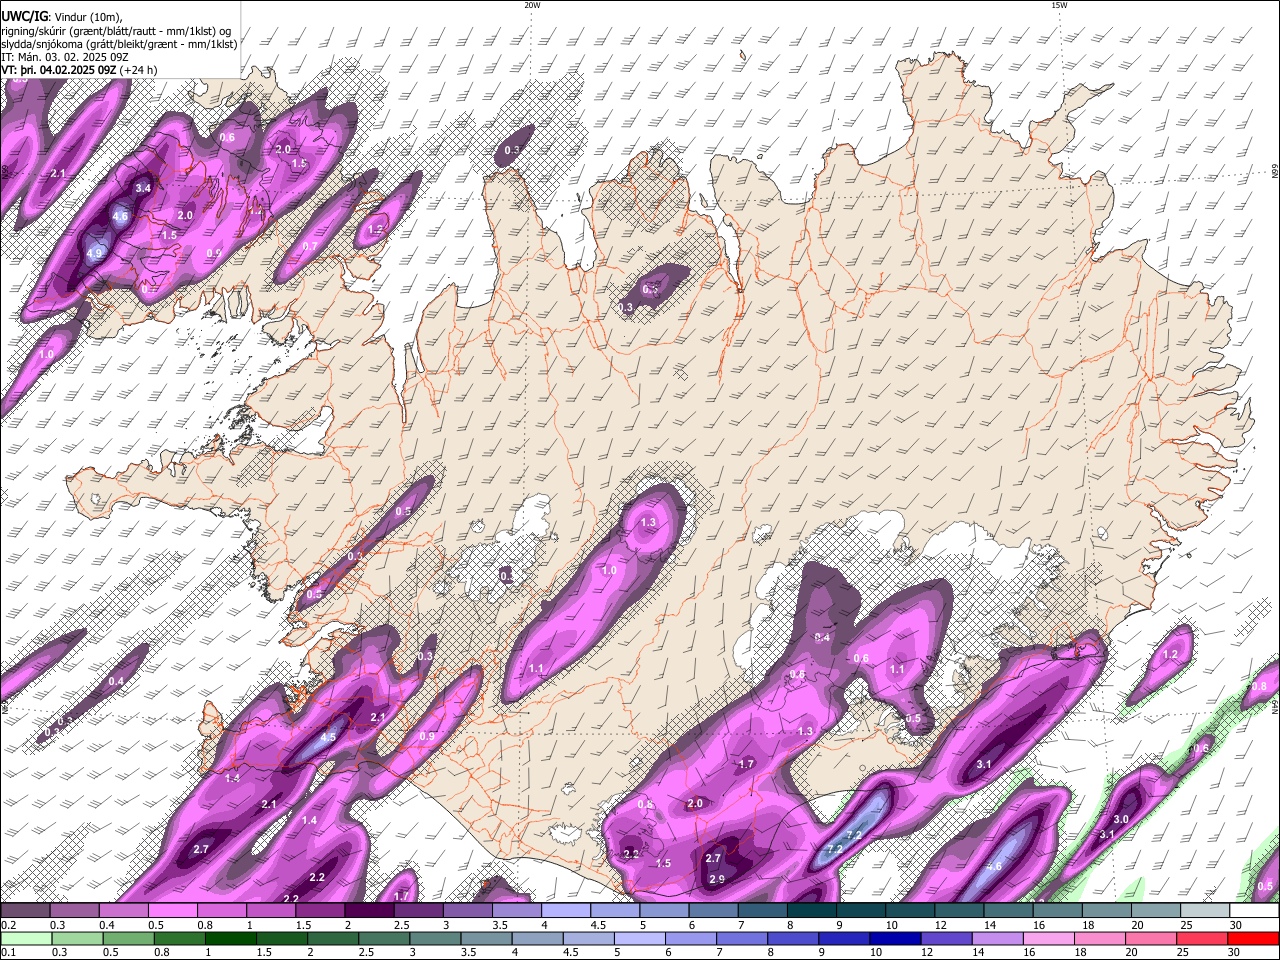Click the 3.4 precipitation value on the map

(x=143, y=187)
